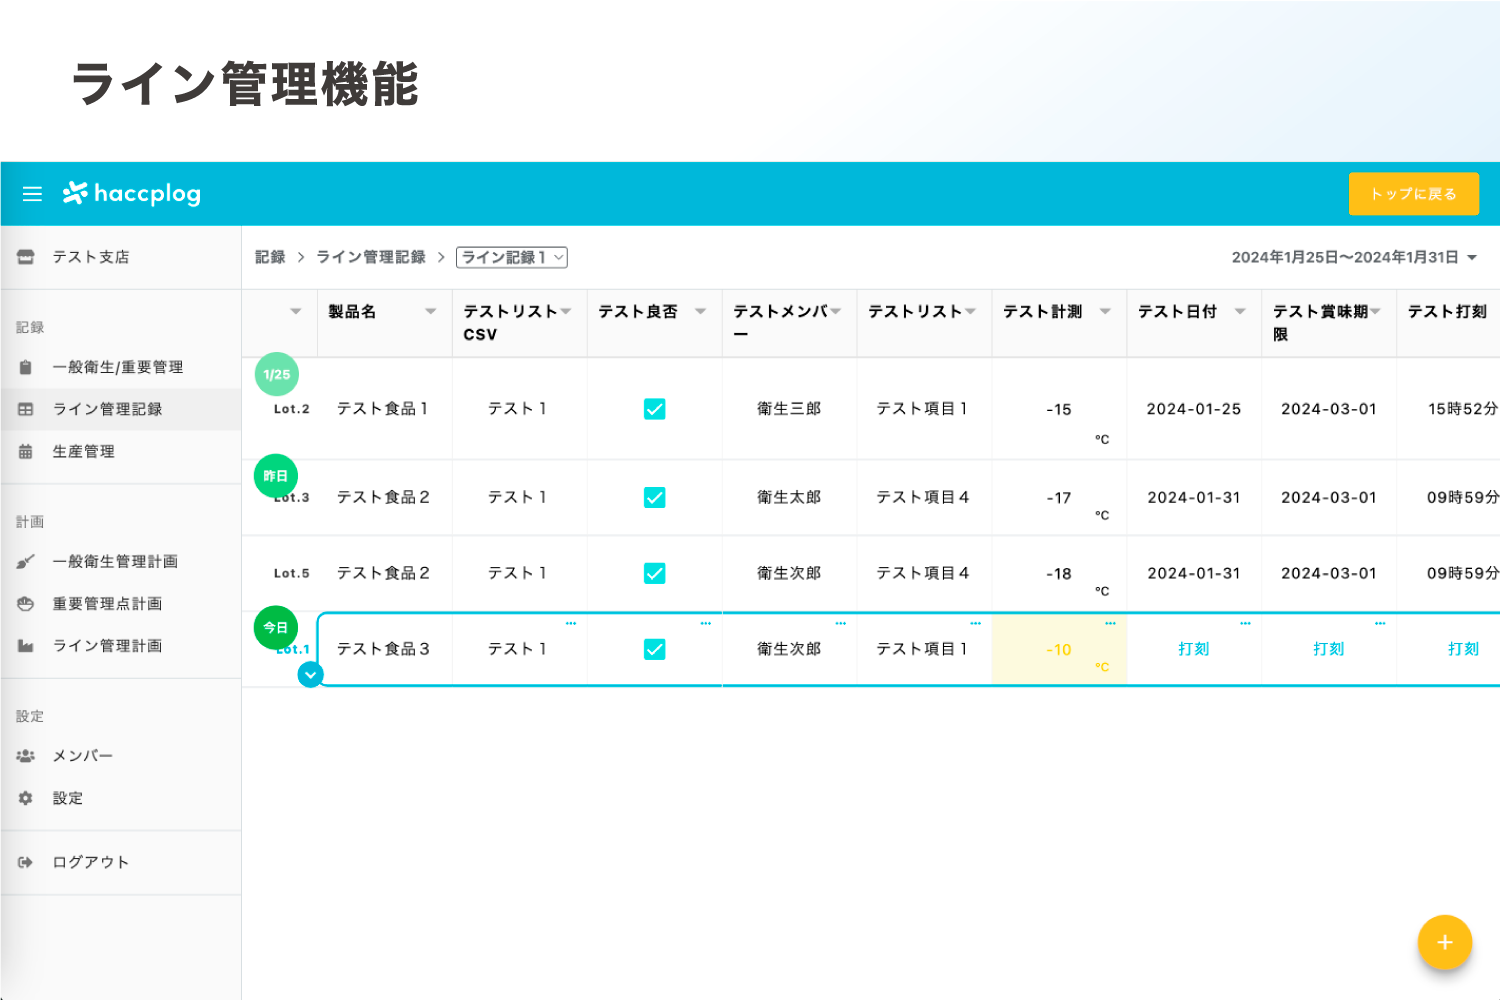Screen dimensions: 1500x1000
Task: Open 設定 in the sidebar
Action: (x=121, y=798)
